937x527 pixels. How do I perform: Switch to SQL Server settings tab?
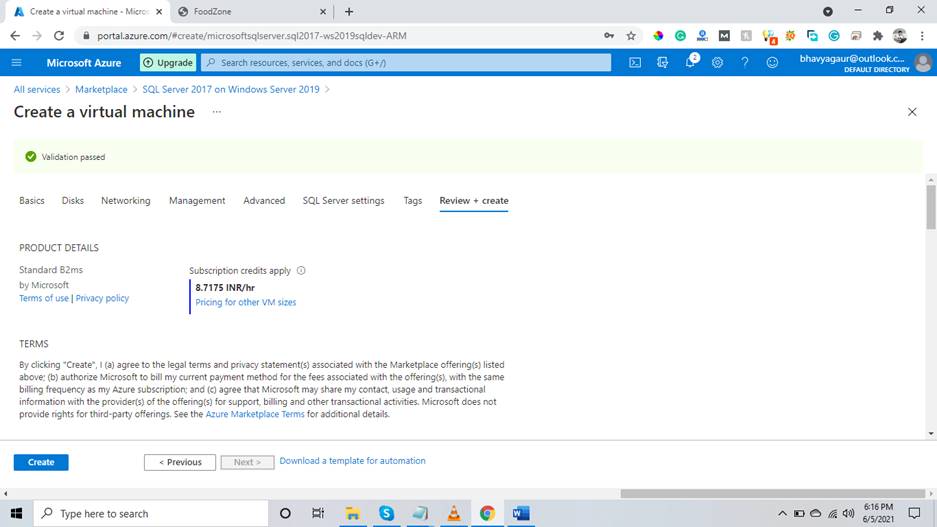[x=343, y=201]
